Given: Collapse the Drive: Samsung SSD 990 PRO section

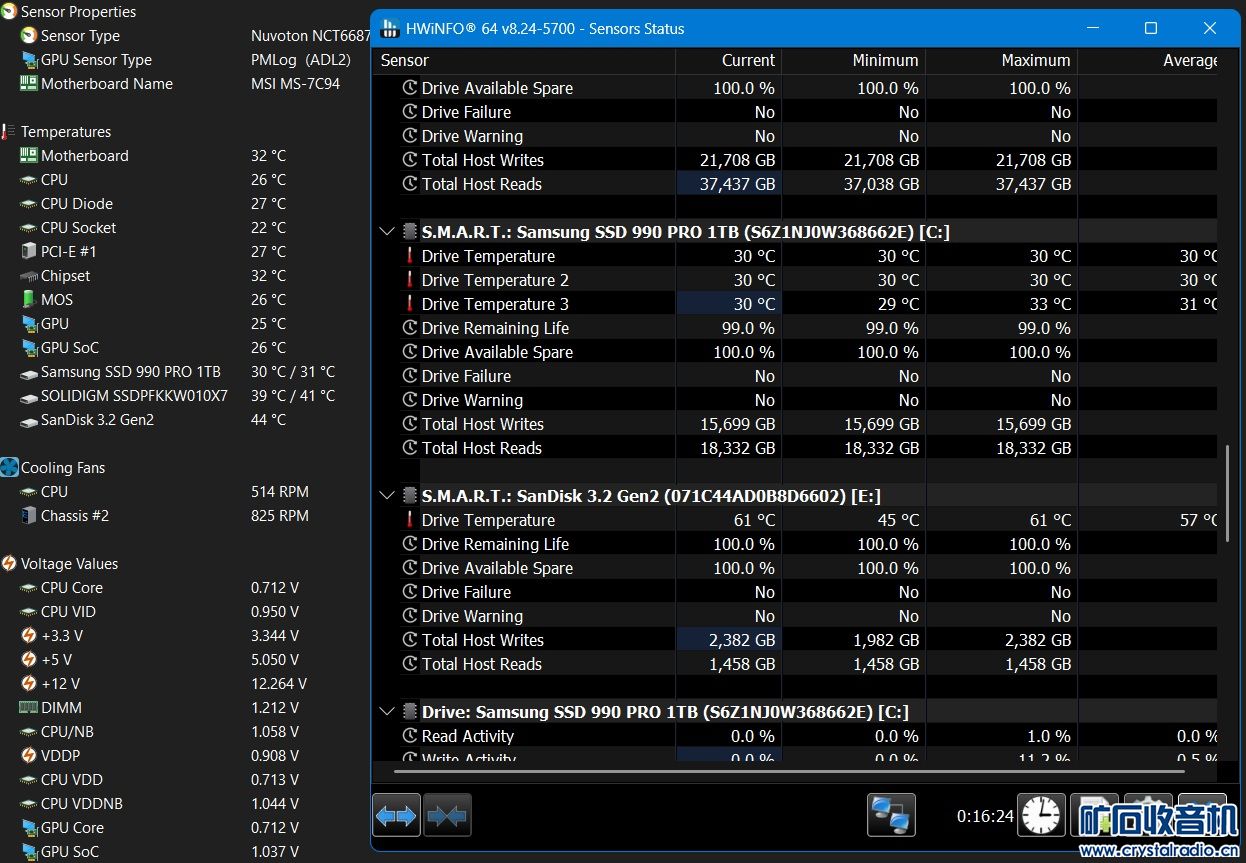Looking at the screenshot, I should click(387, 712).
